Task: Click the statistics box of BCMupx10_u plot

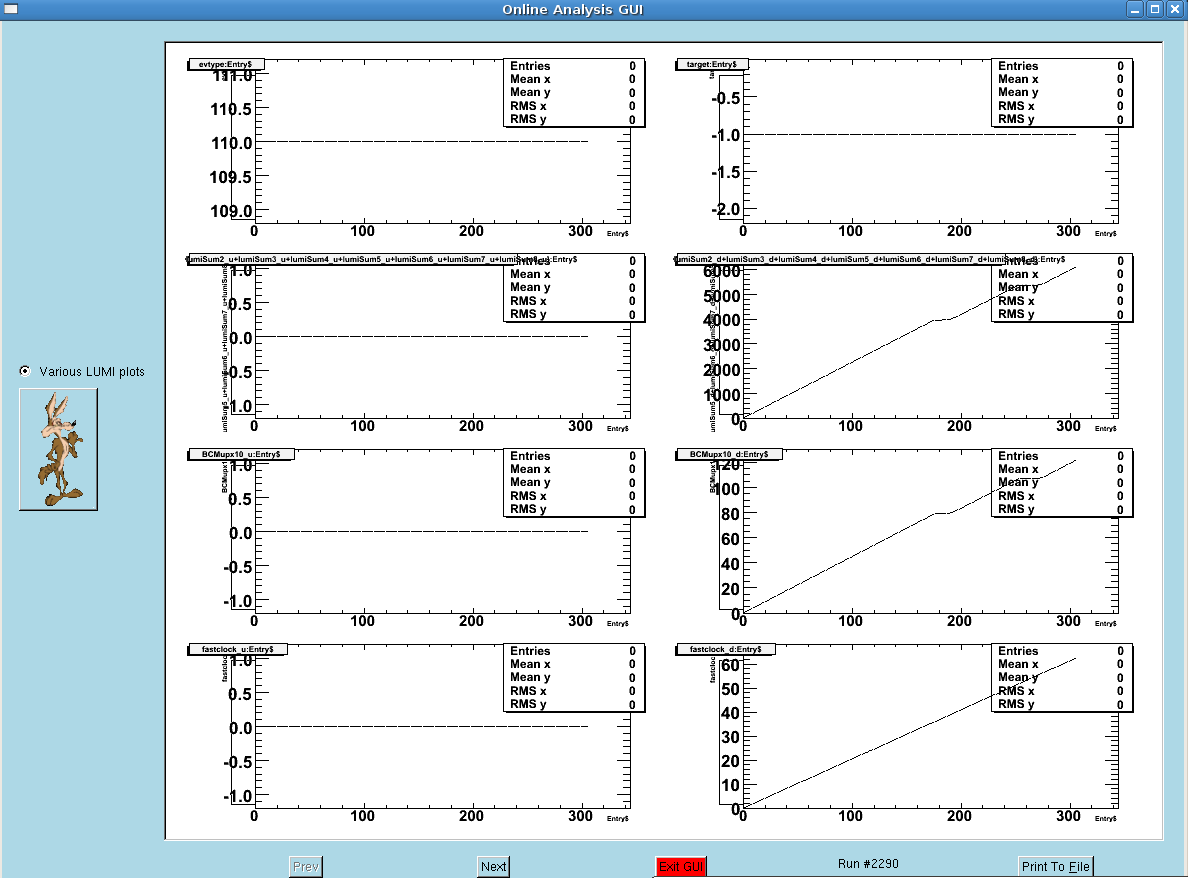Action: click(x=574, y=483)
